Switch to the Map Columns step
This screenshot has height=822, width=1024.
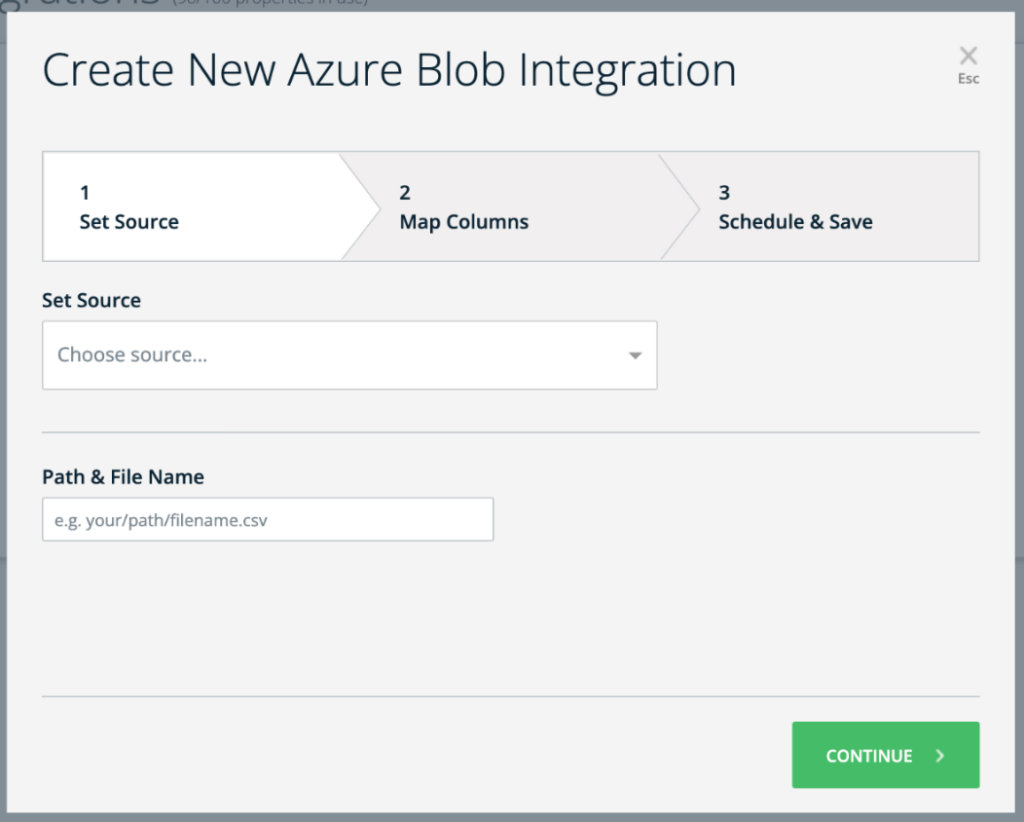(463, 207)
